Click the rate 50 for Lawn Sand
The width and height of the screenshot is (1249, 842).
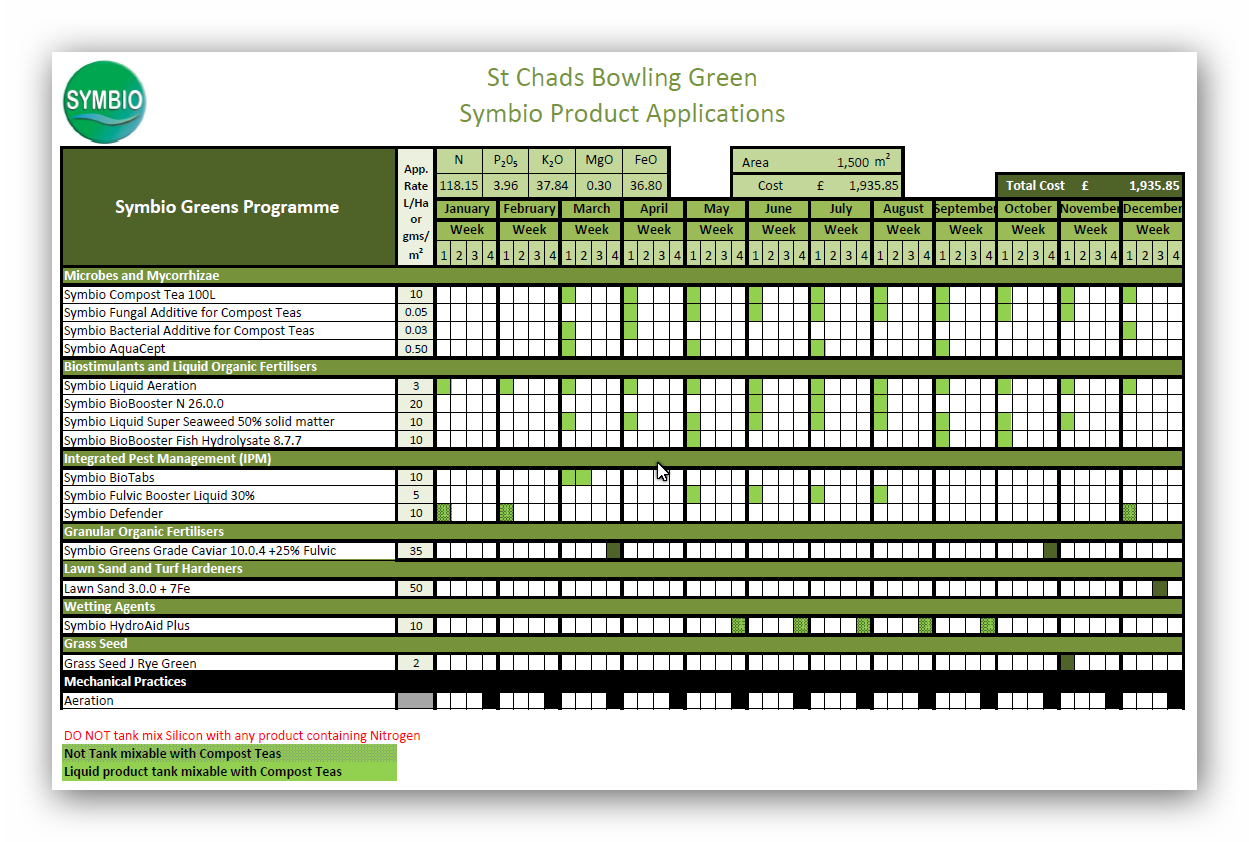click(416, 589)
